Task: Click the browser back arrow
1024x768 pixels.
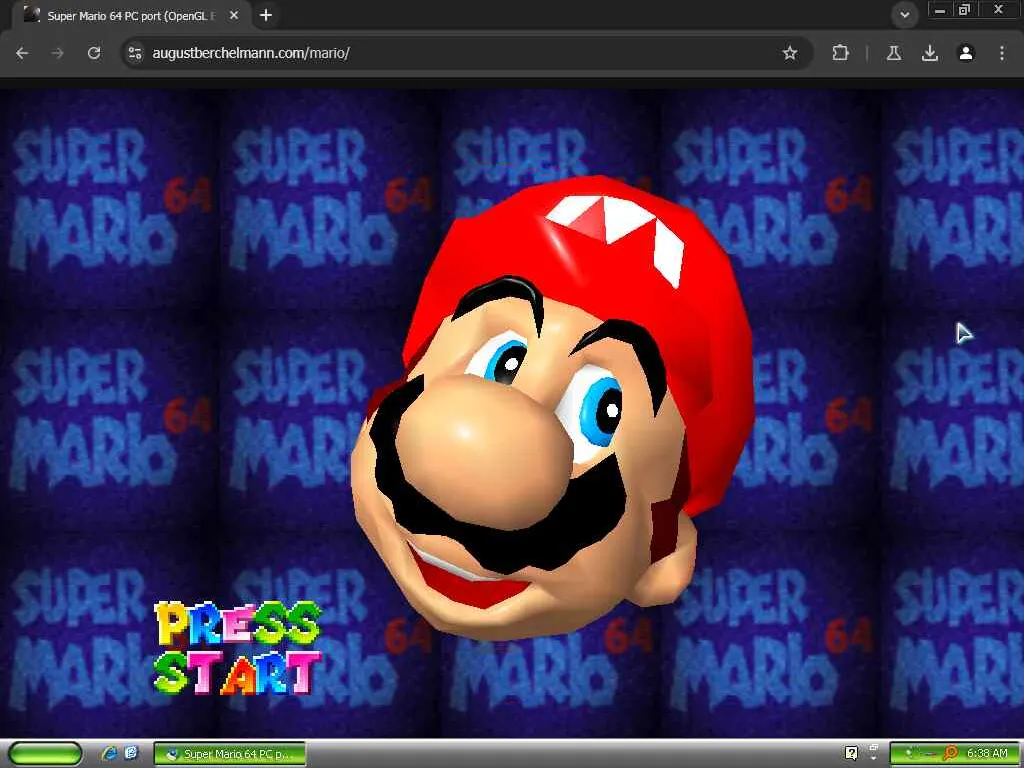Action: point(22,53)
